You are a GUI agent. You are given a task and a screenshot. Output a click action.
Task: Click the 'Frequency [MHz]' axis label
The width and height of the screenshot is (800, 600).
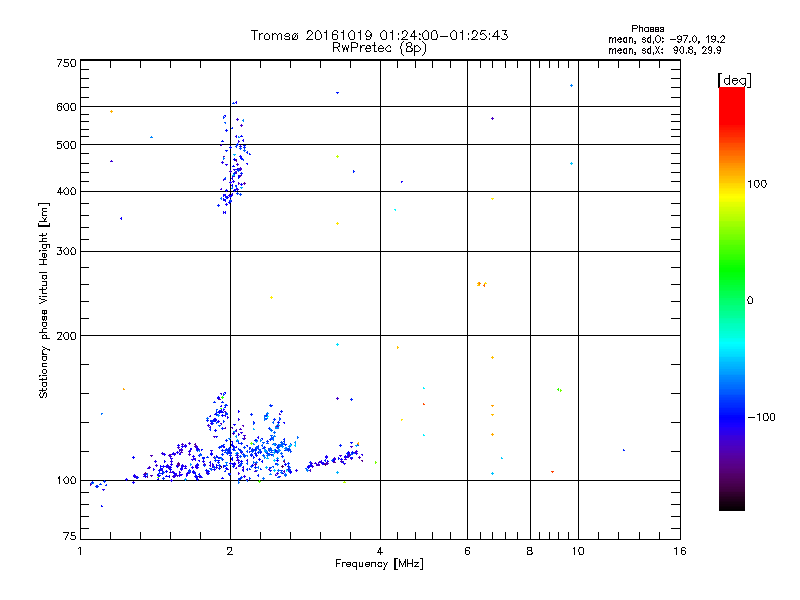point(379,564)
